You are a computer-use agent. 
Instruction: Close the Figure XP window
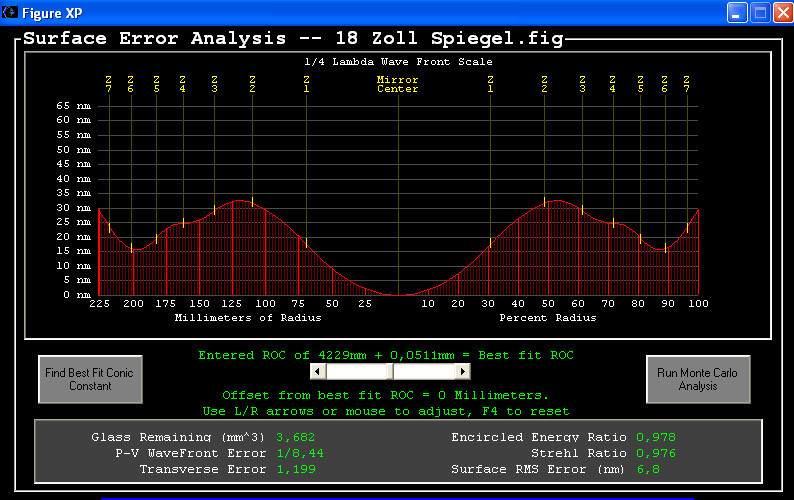tap(781, 12)
